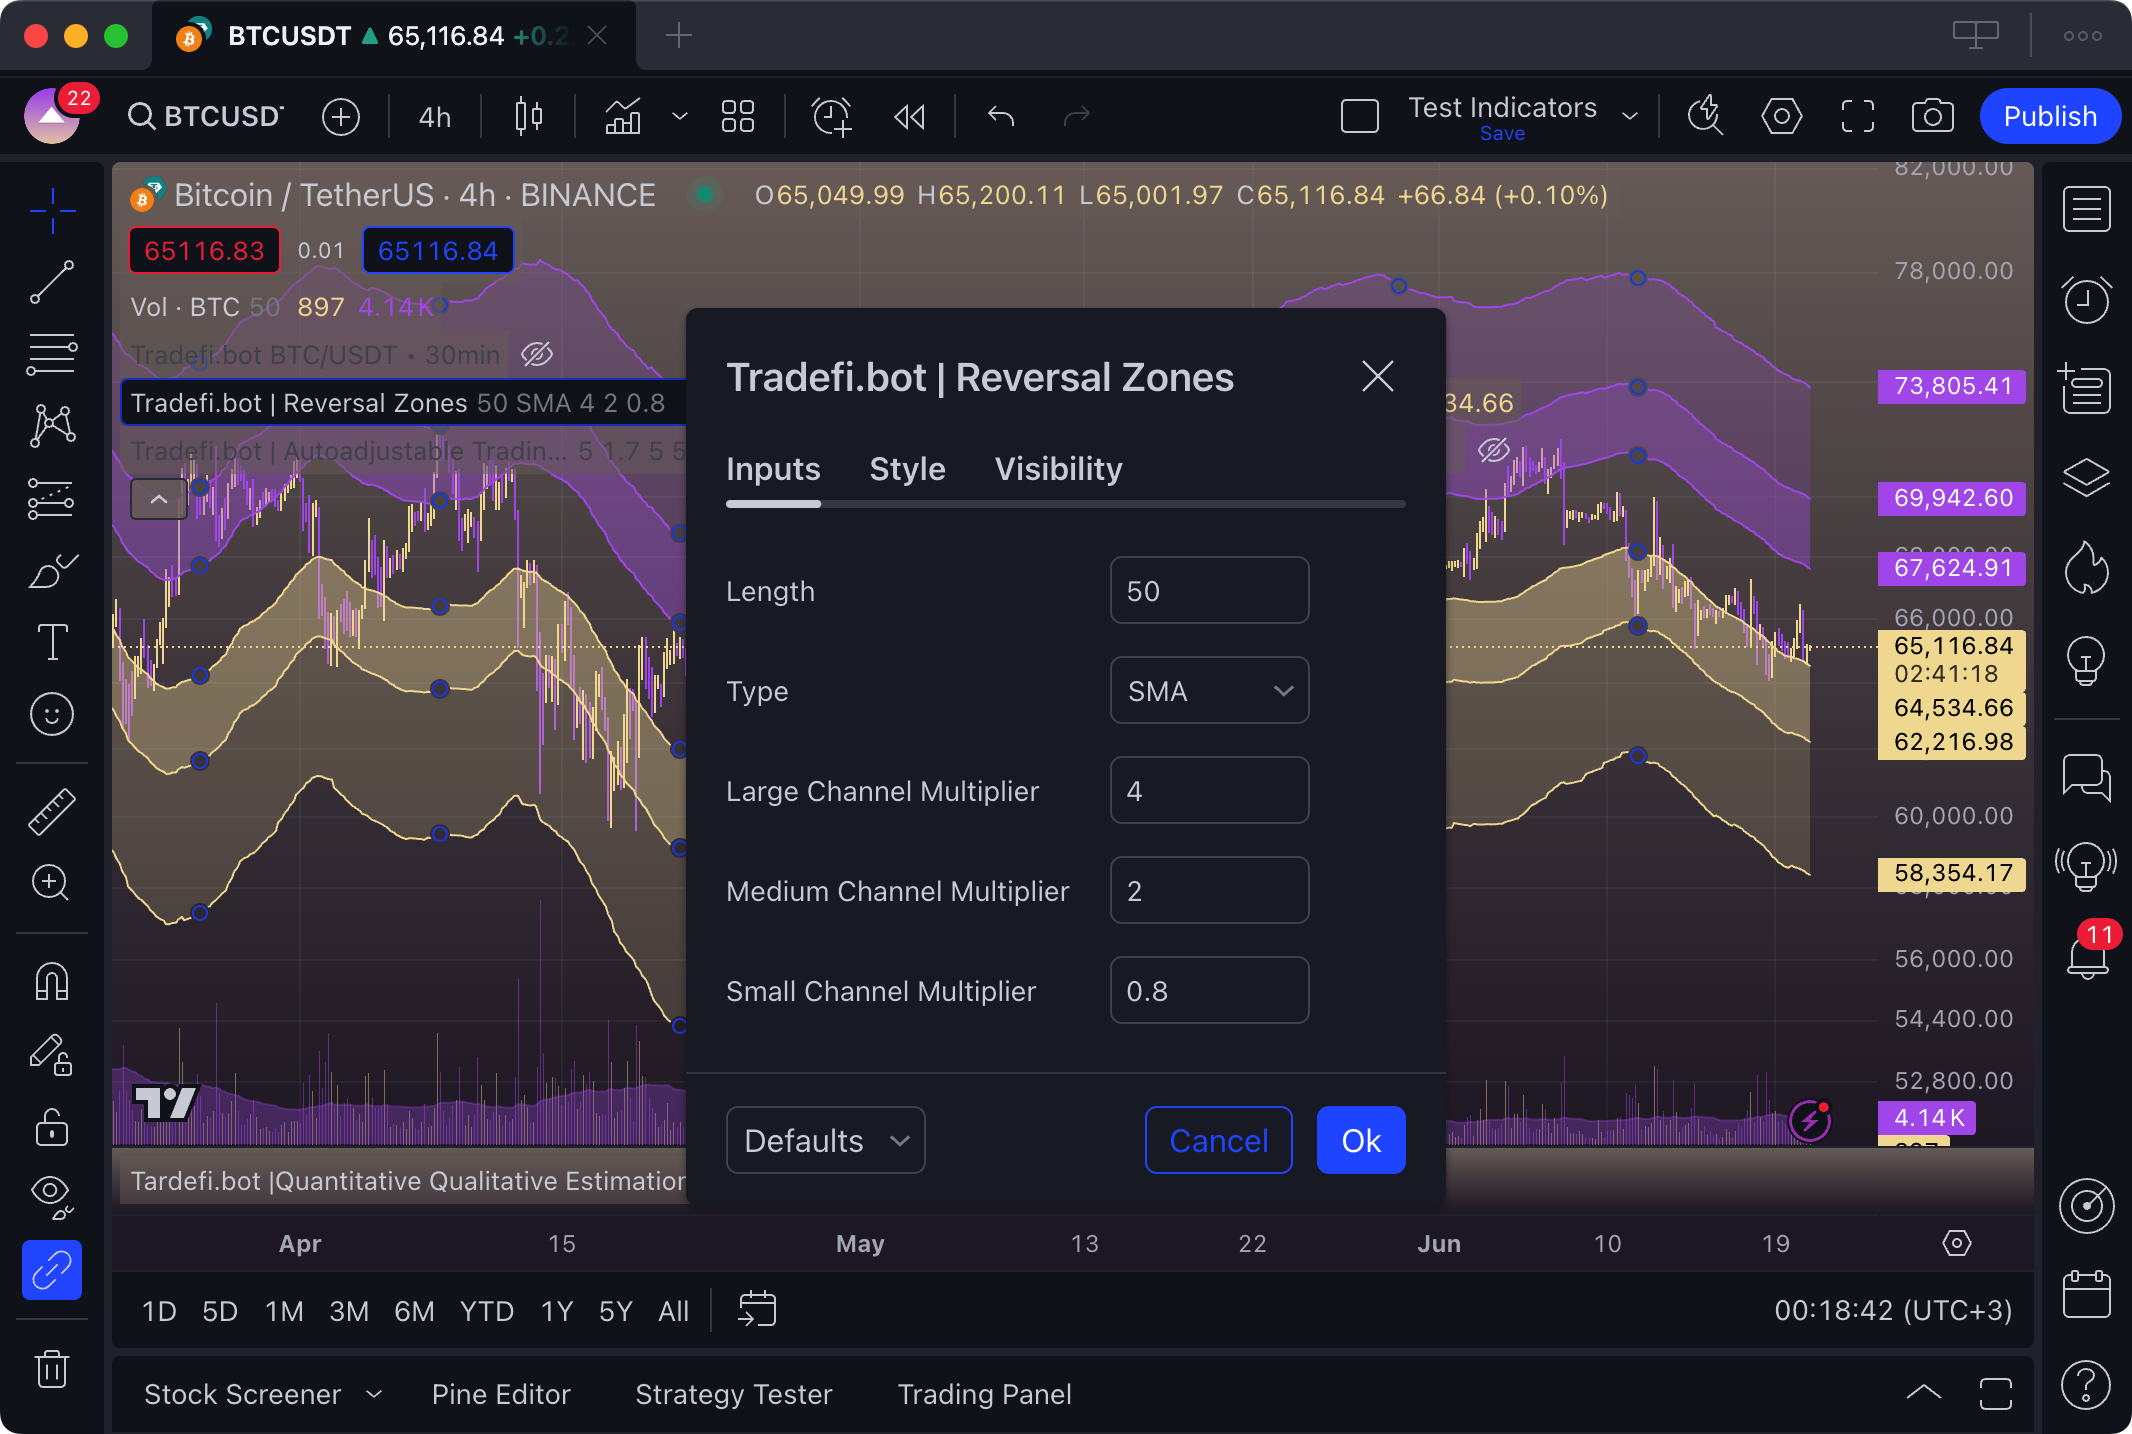The height and width of the screenshot is (1434, 2132).
Task: Open the Type SMA dropdown
Action: (x=1209, y=691)
